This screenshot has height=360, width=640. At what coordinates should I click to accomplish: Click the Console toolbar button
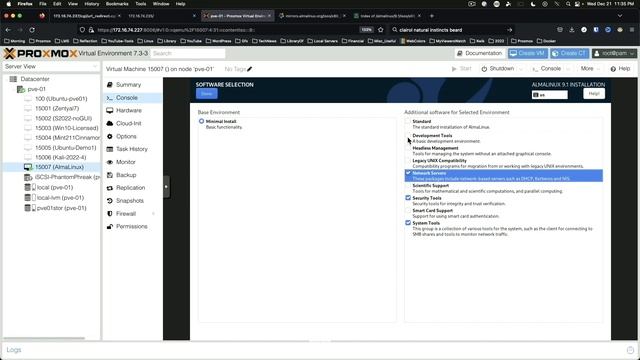547,69
